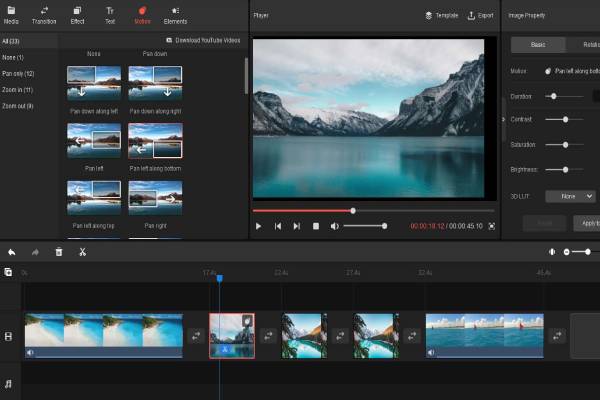This screenshot has width=600, height=400.
Task: Click the transition swap icon after first clip
Action: tap(196, 336)
